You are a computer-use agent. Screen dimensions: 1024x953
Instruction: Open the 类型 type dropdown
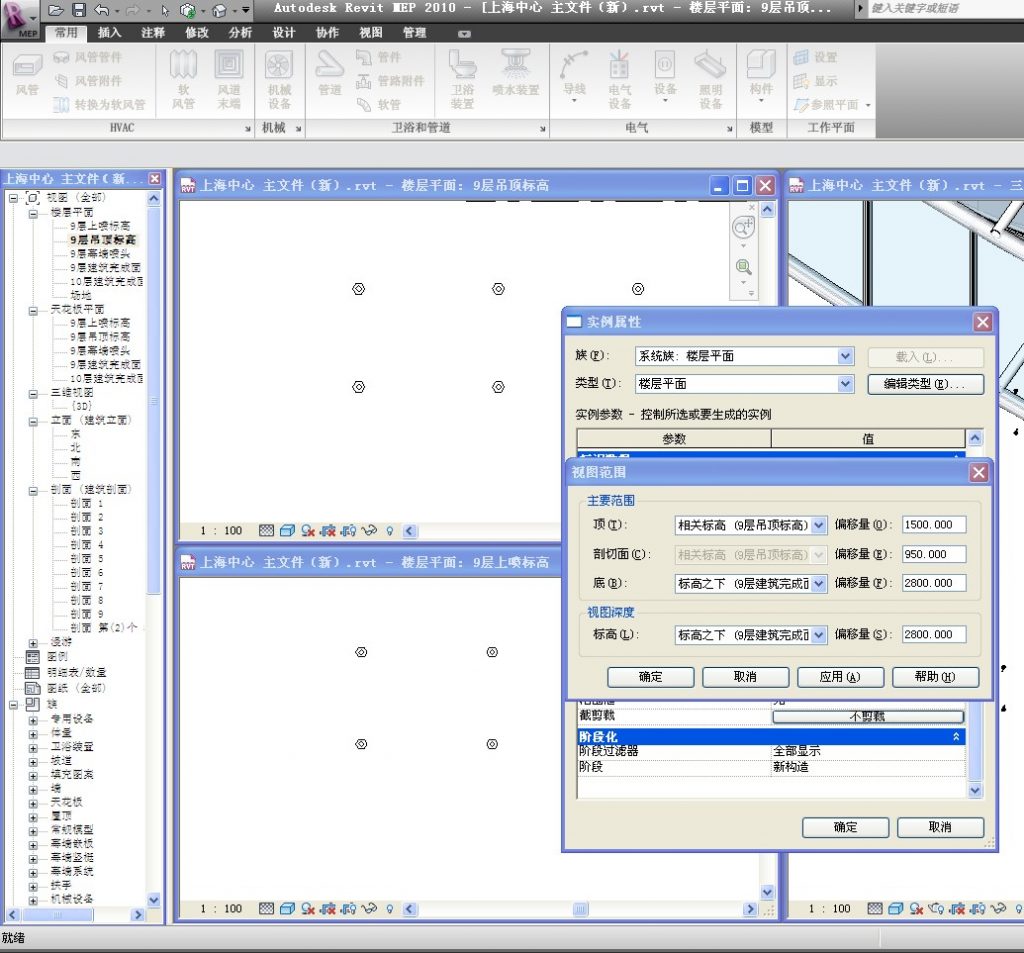(845, 383)
